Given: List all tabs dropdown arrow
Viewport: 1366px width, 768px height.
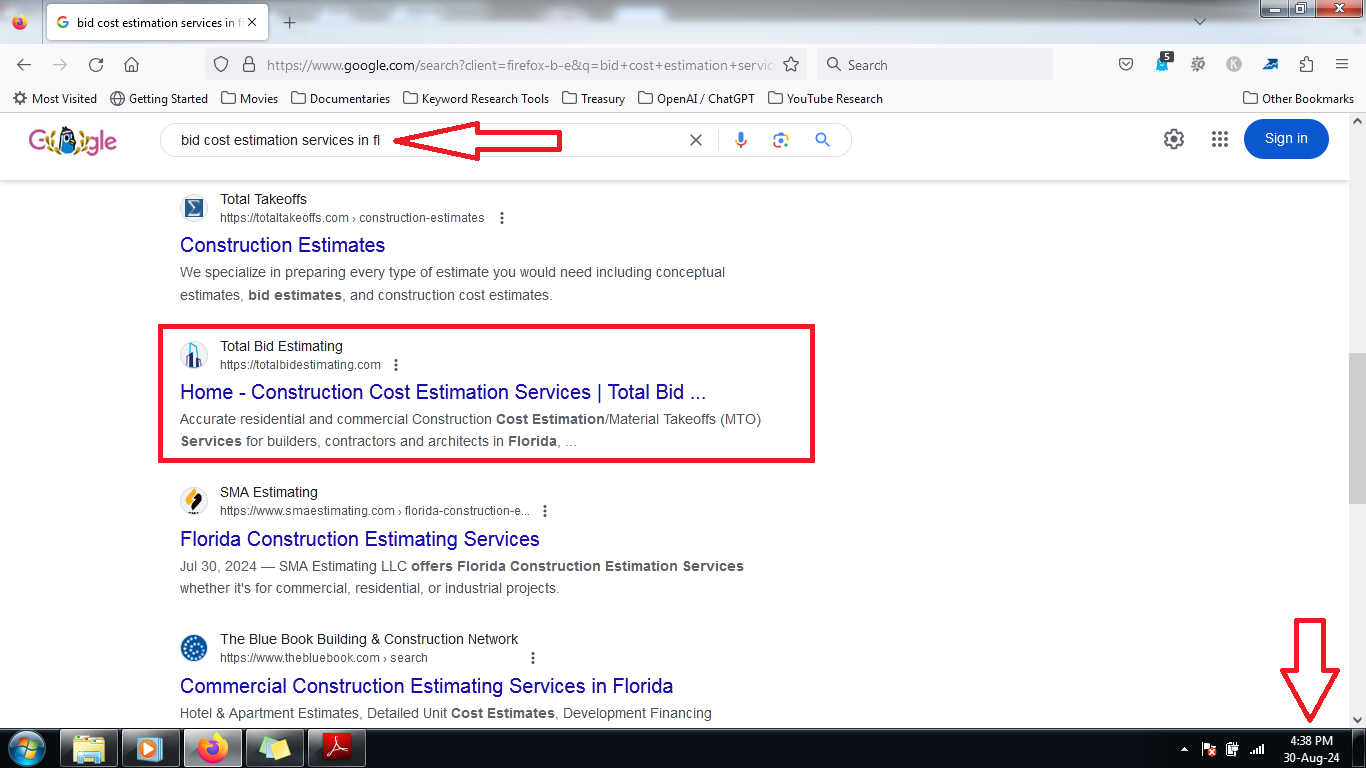Looking at the screenshot, I should pyautogui.click(x=1200, y=22).
